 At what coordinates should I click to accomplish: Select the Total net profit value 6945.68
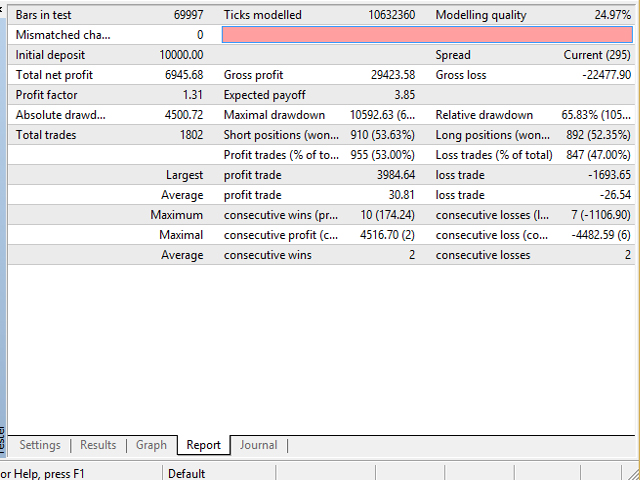(184, 75)
